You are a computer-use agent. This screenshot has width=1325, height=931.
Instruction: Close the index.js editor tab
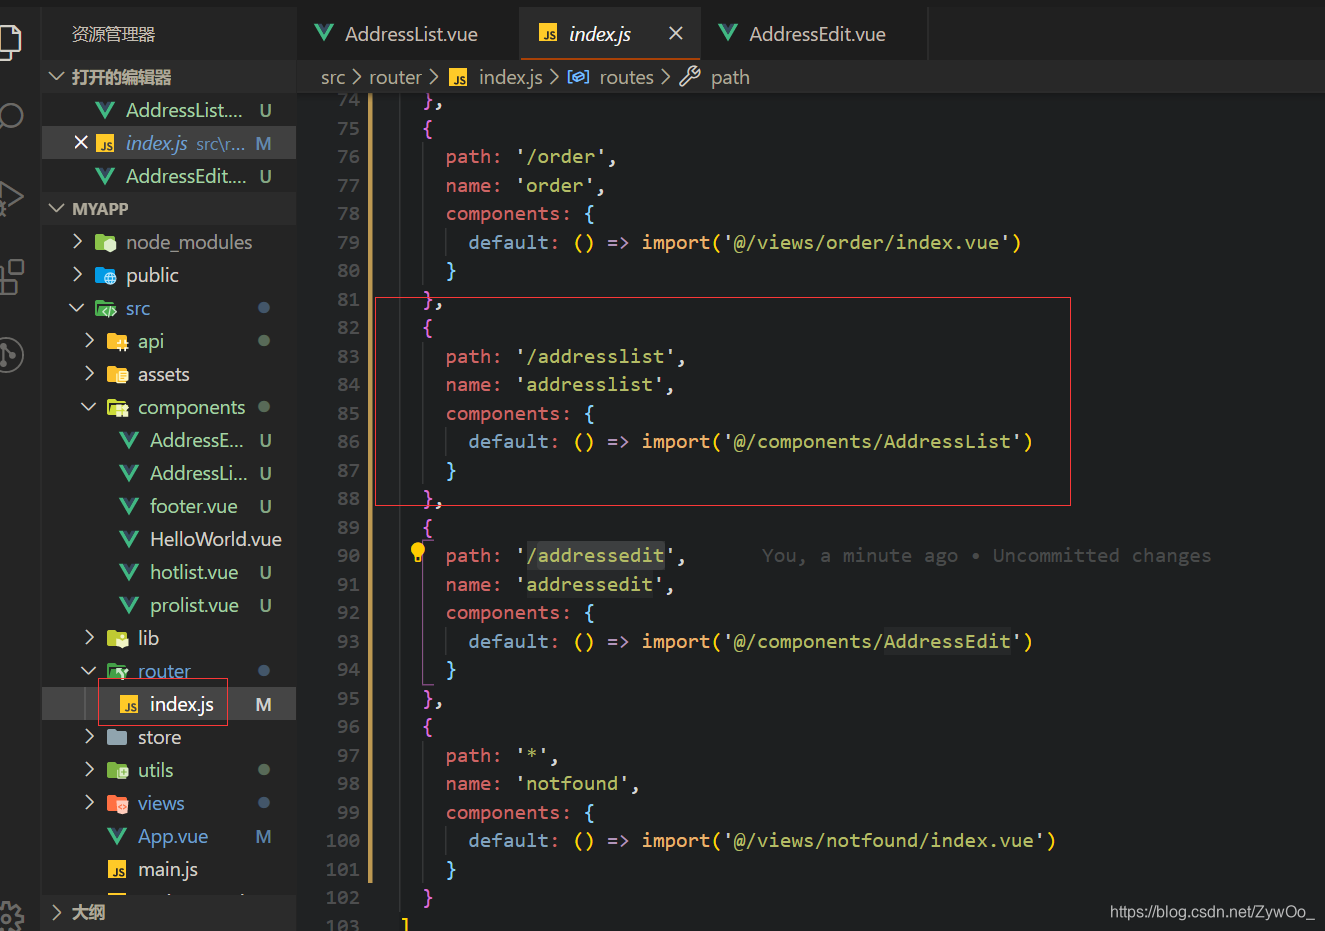[676, 33]
